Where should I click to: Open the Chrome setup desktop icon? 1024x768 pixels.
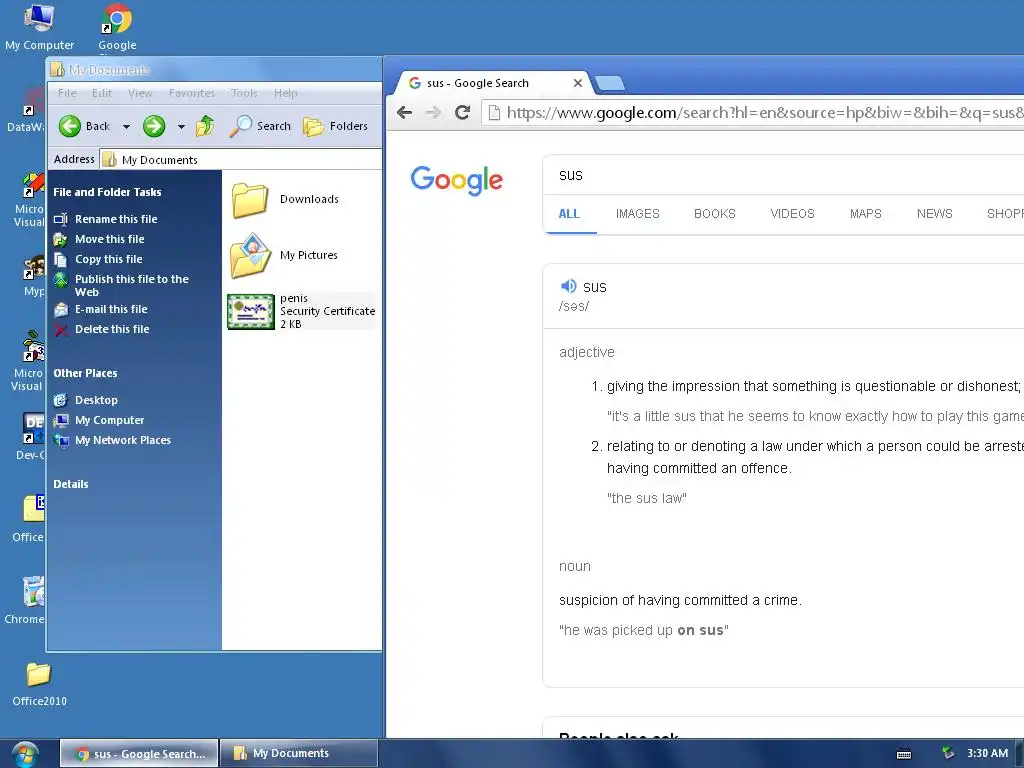25,600
